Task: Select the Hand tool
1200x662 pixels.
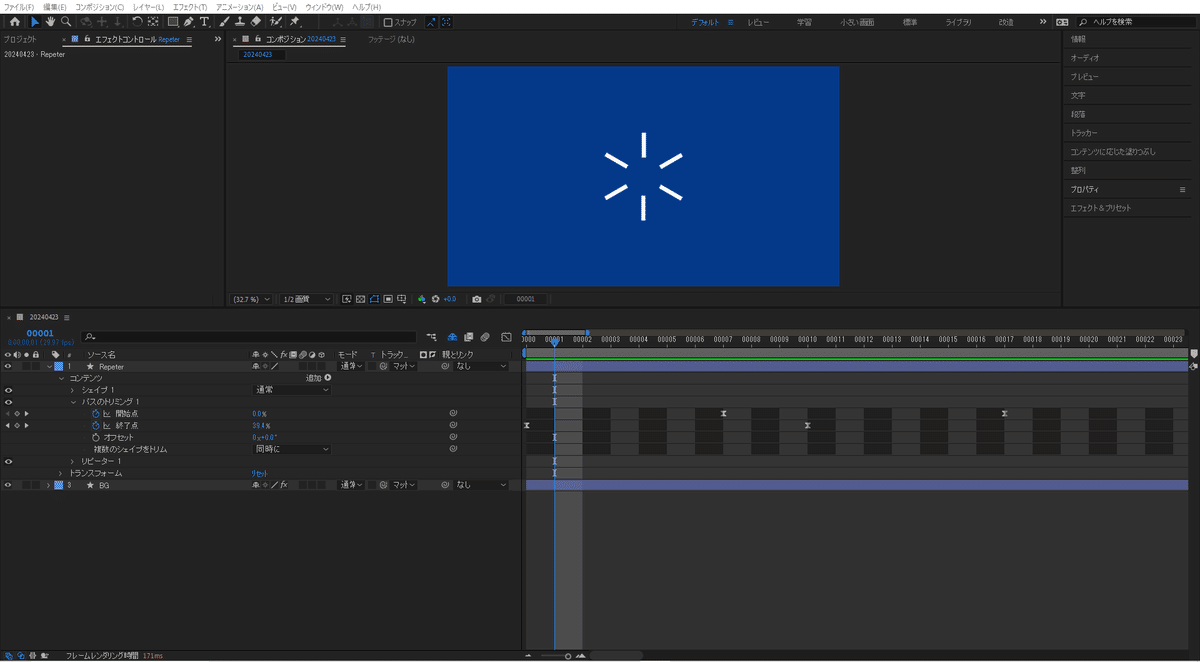Action: (50, 21)
